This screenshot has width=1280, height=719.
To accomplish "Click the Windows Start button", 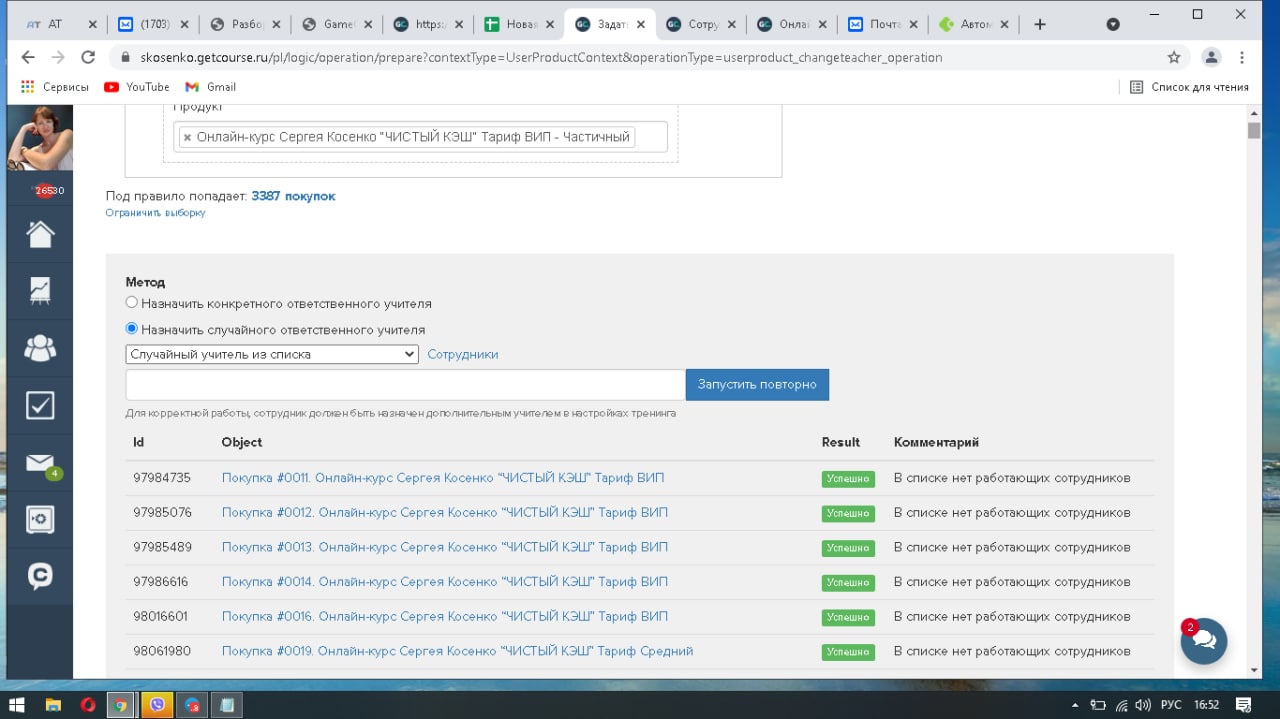I will [17, 705].
